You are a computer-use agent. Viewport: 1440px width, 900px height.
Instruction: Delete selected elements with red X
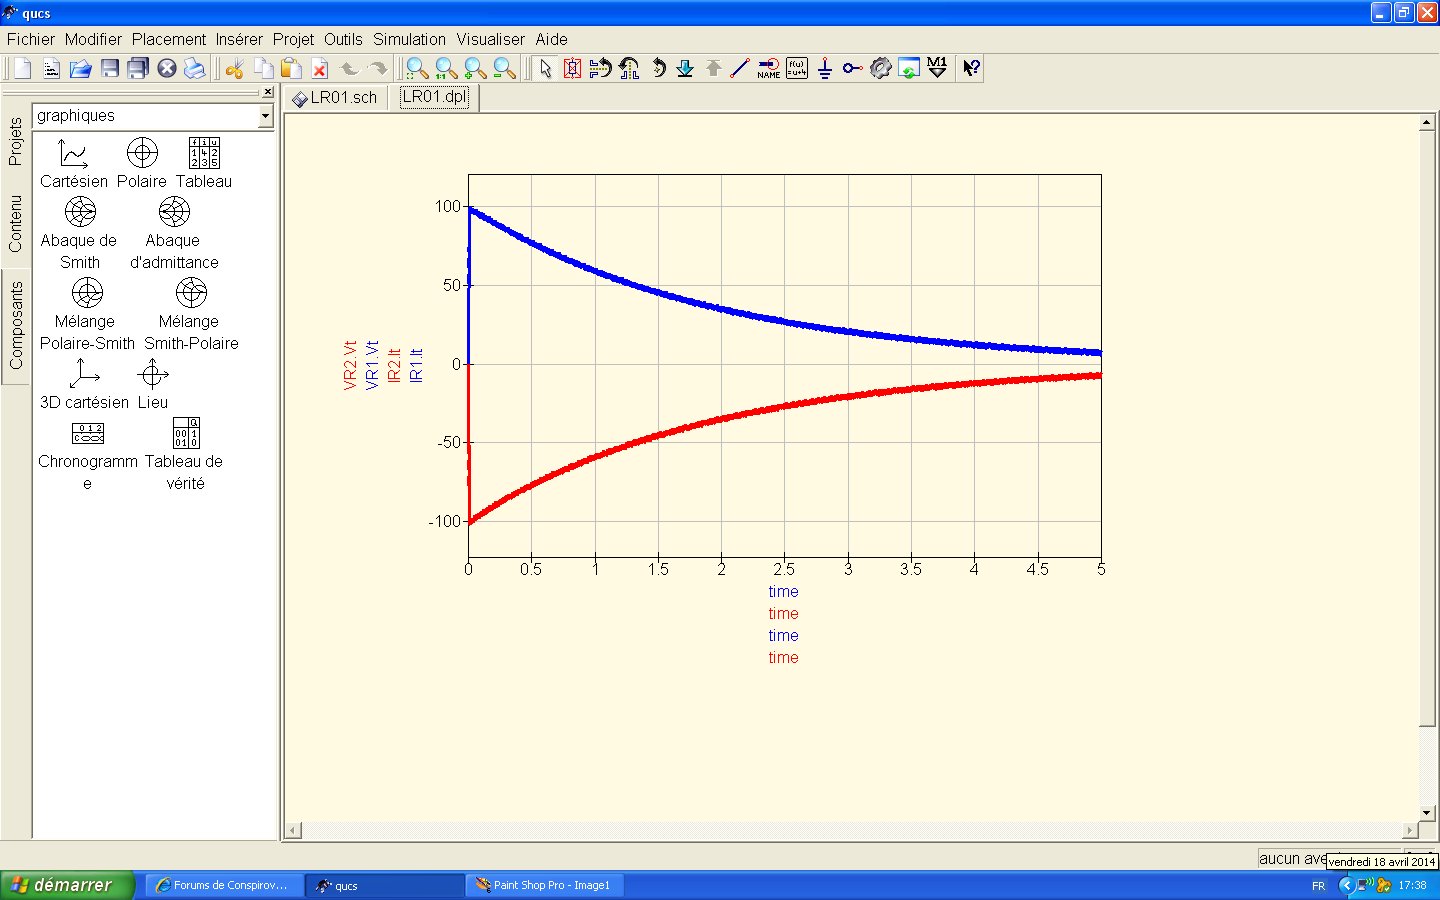coord(320,68)
